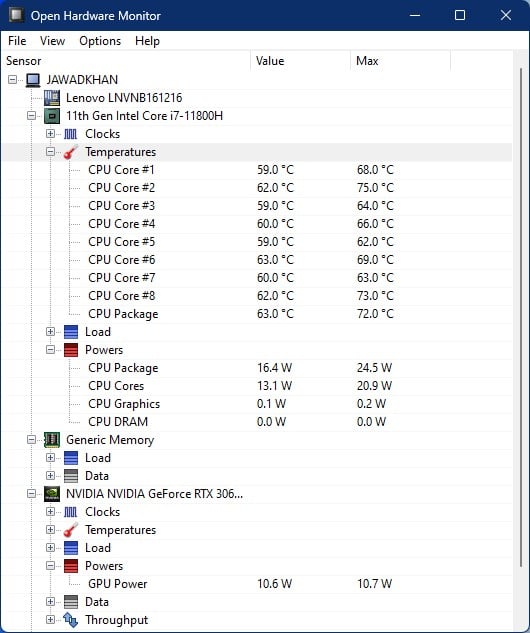Expand the CPU Clocks node
Screen dimensions: 530x633
50,134
